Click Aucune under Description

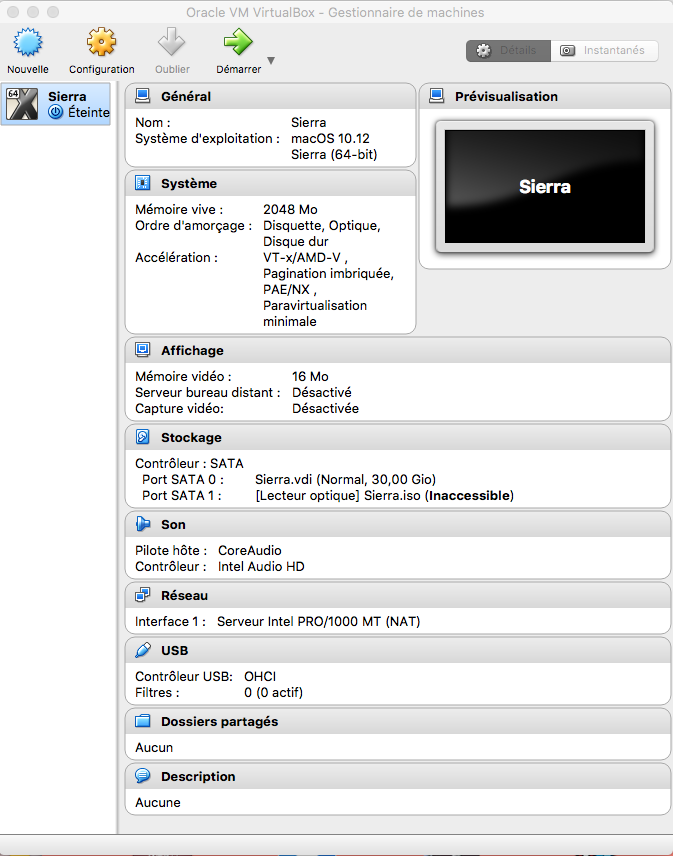(158, 802)
